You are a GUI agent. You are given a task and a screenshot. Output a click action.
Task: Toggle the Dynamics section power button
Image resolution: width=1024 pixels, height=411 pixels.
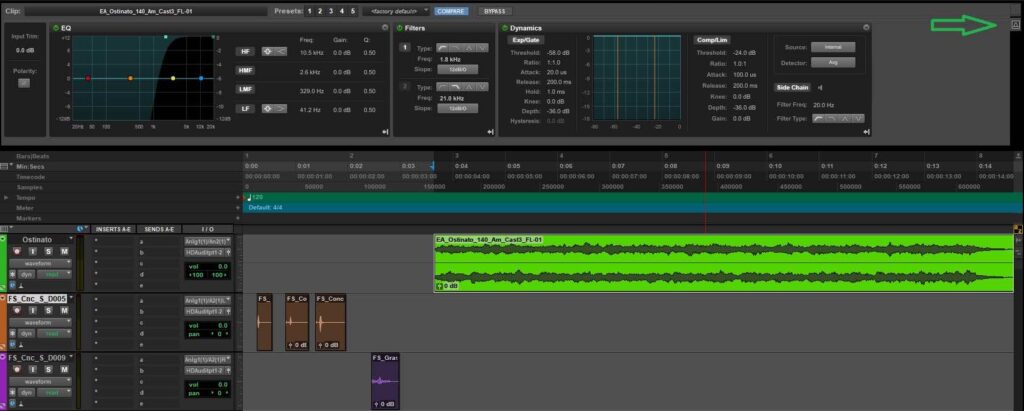click(502, 28)
